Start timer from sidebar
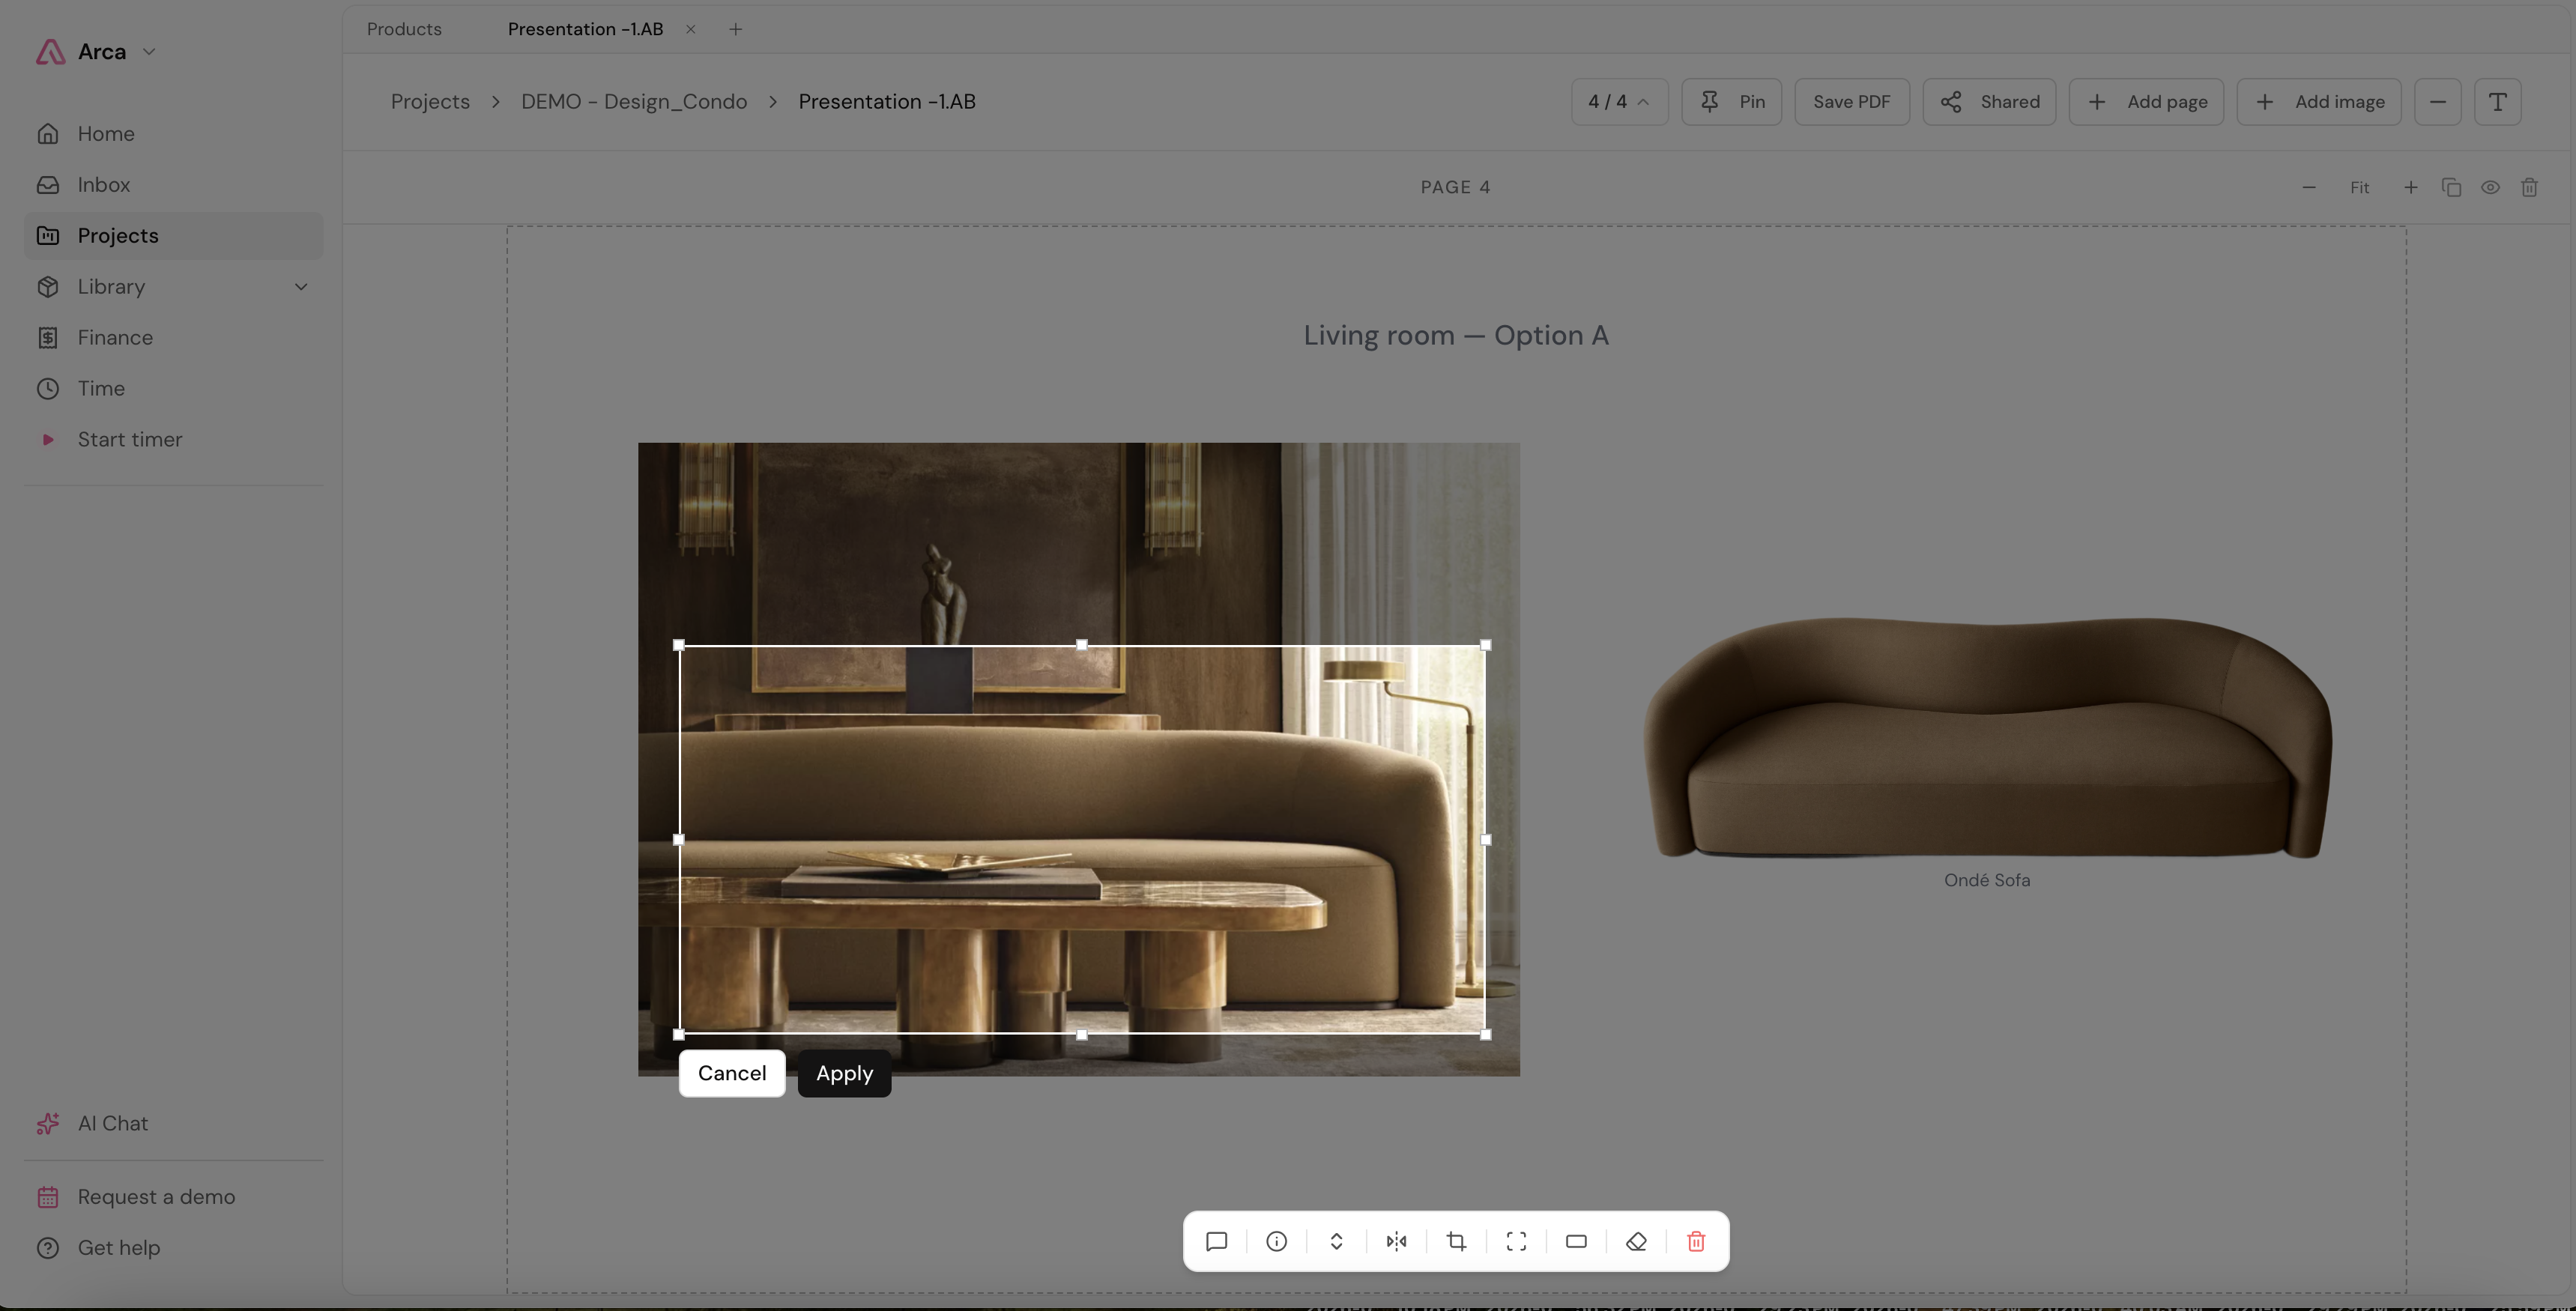 [173, 439]
